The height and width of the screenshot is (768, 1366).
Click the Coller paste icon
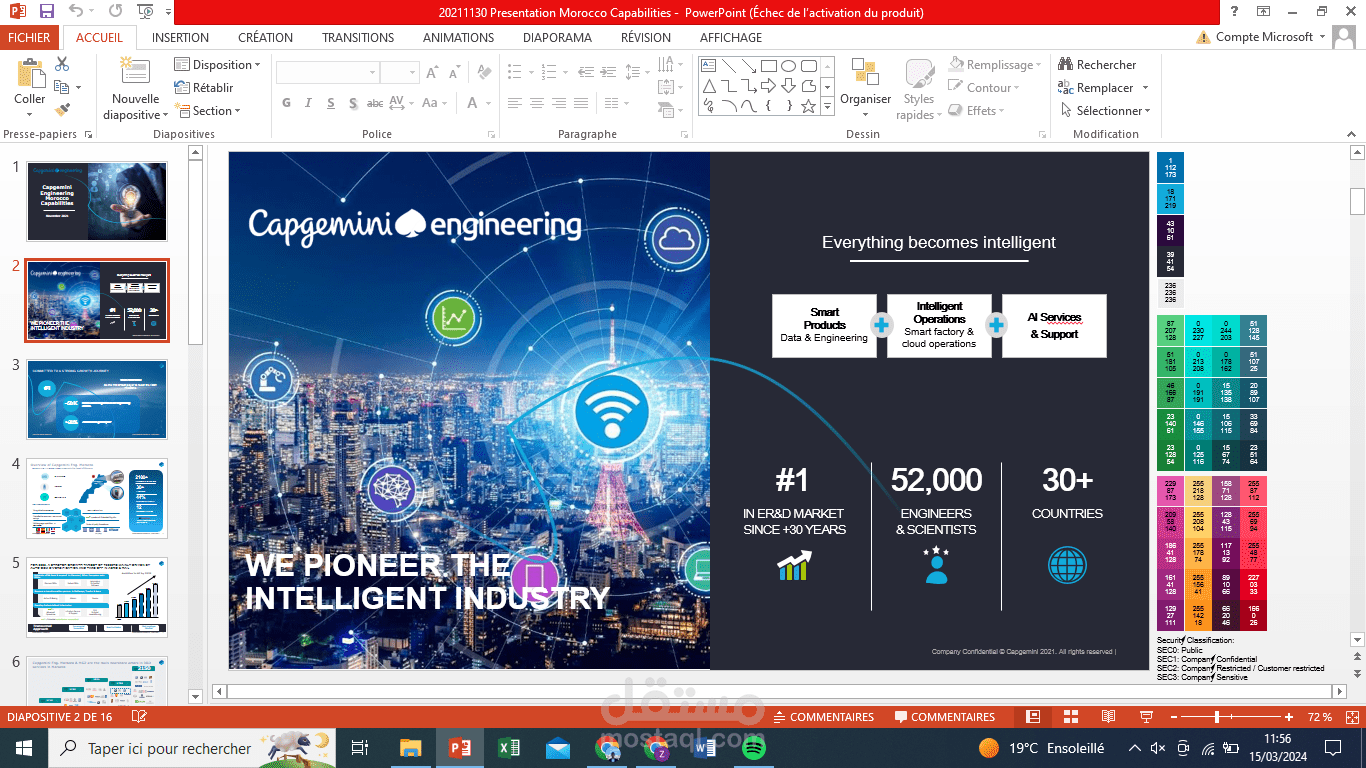click(30, 74)
